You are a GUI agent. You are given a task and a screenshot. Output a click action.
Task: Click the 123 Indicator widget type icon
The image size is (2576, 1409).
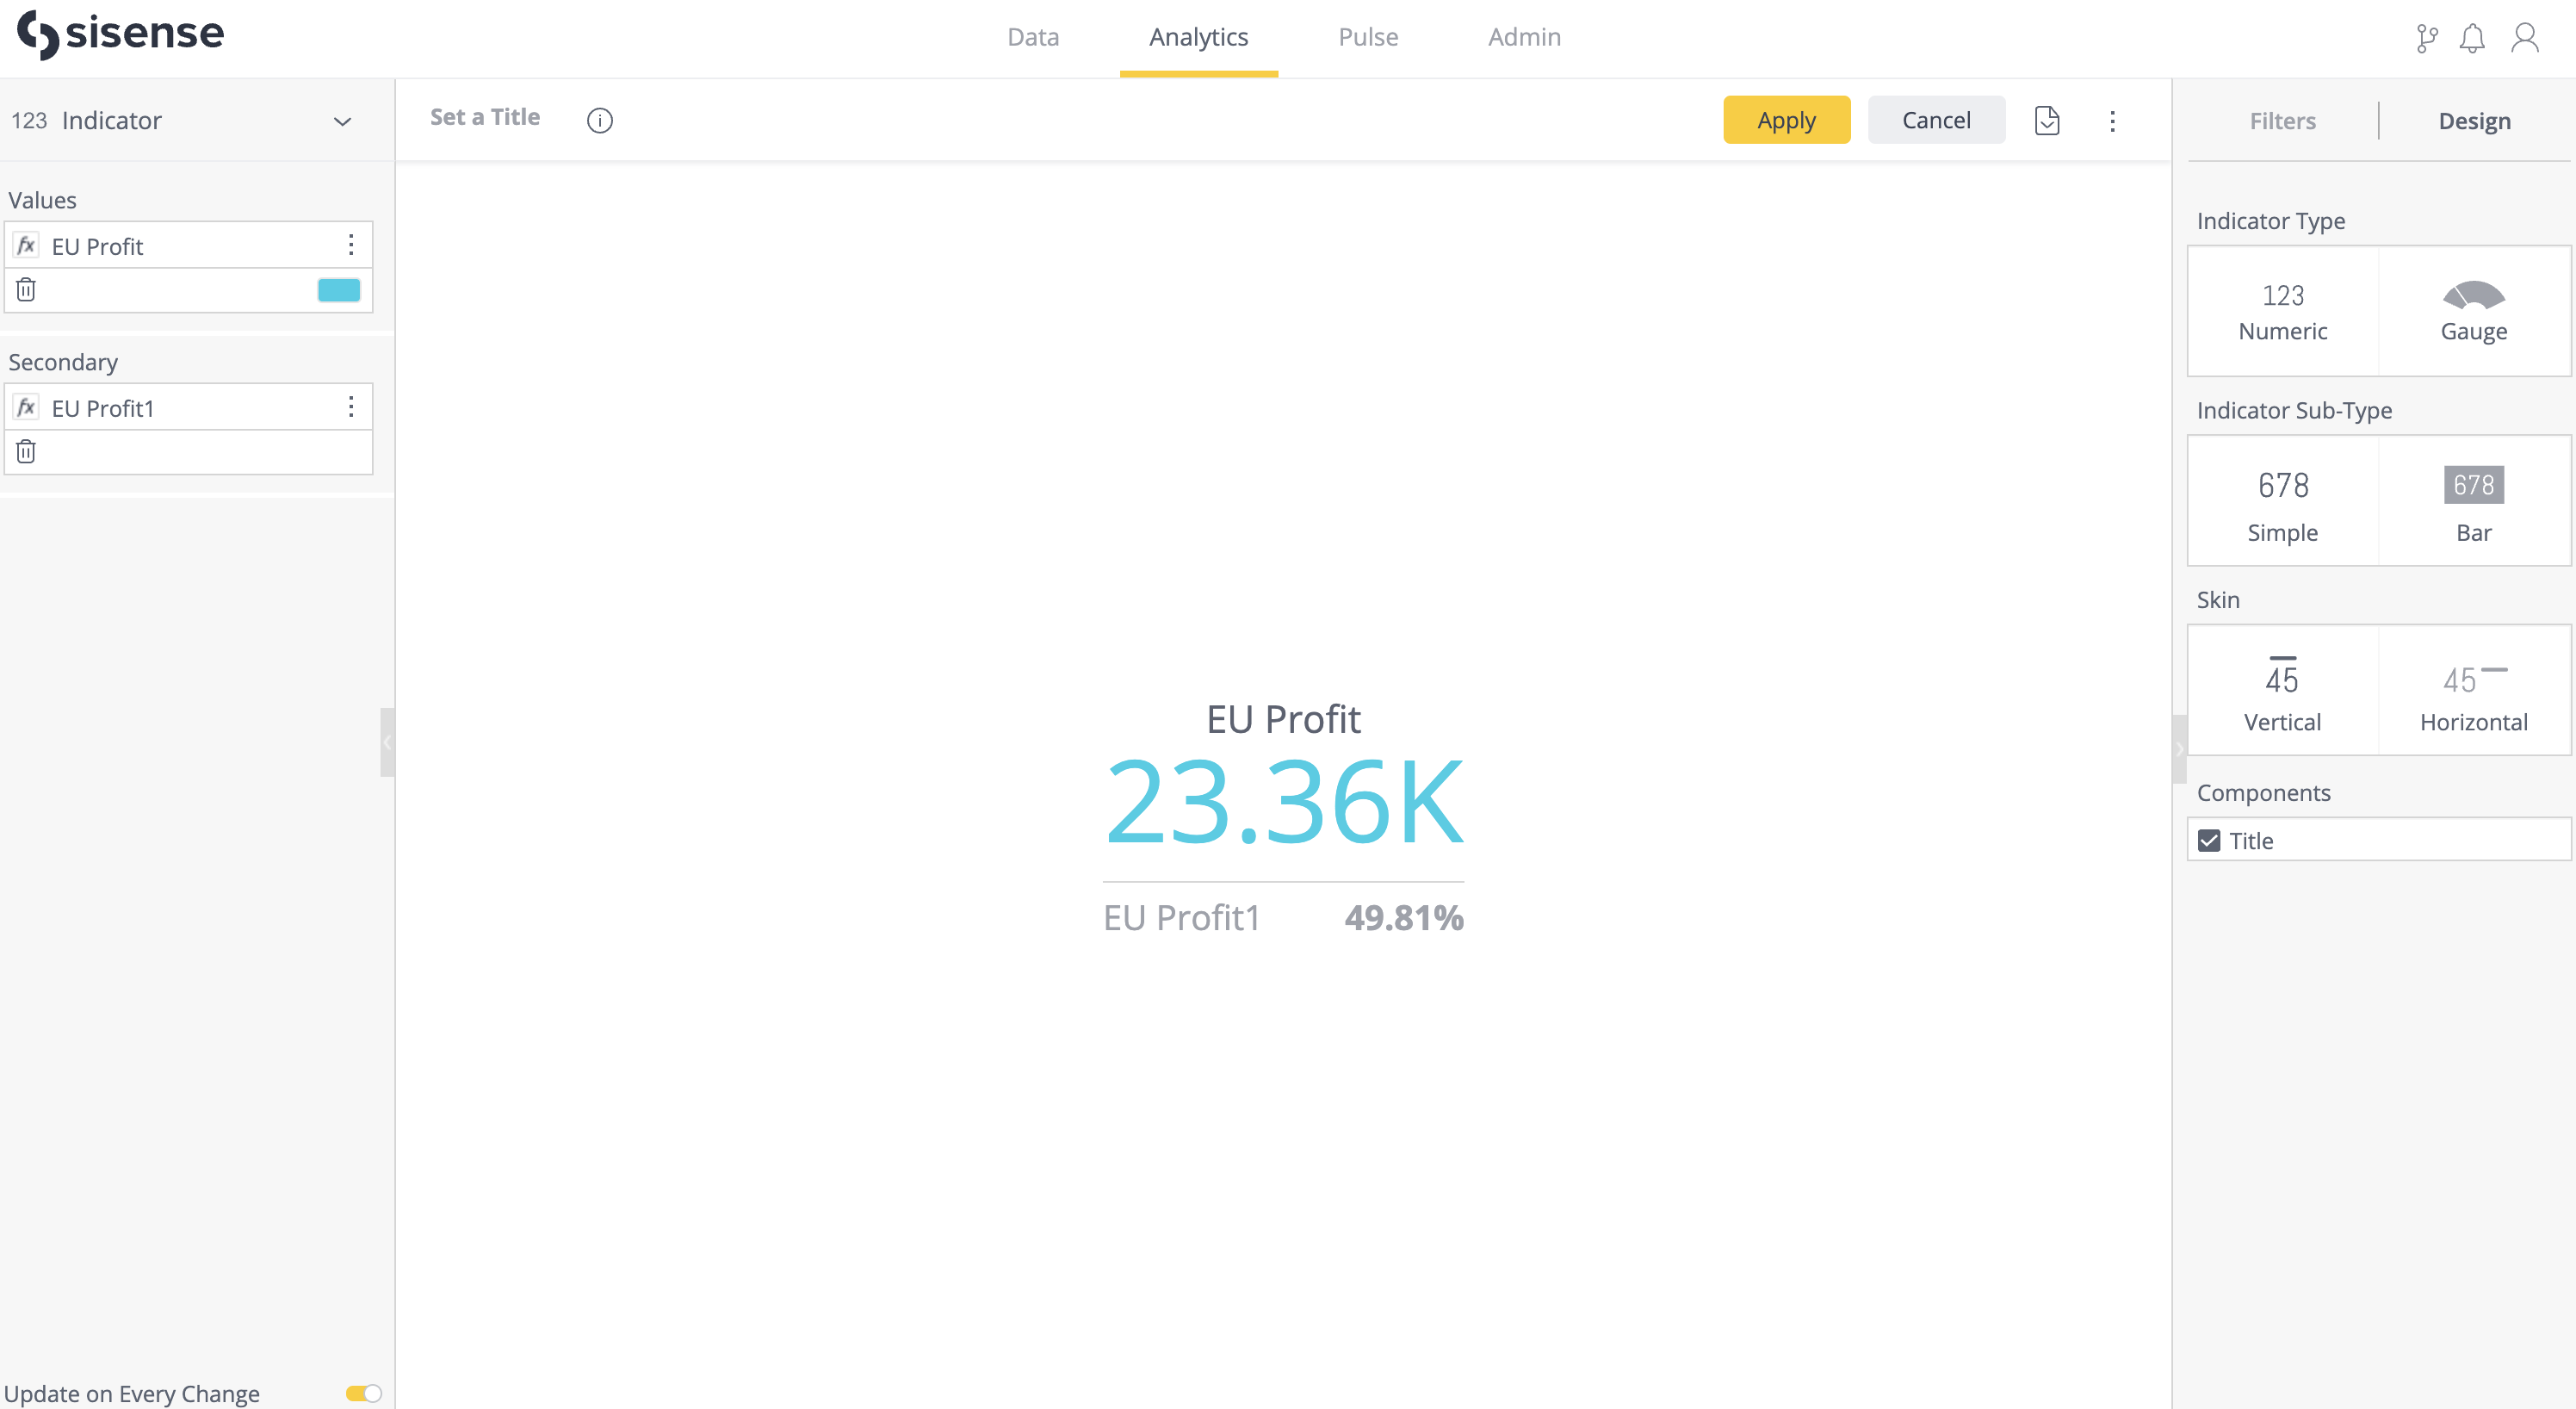pos(29,121)
